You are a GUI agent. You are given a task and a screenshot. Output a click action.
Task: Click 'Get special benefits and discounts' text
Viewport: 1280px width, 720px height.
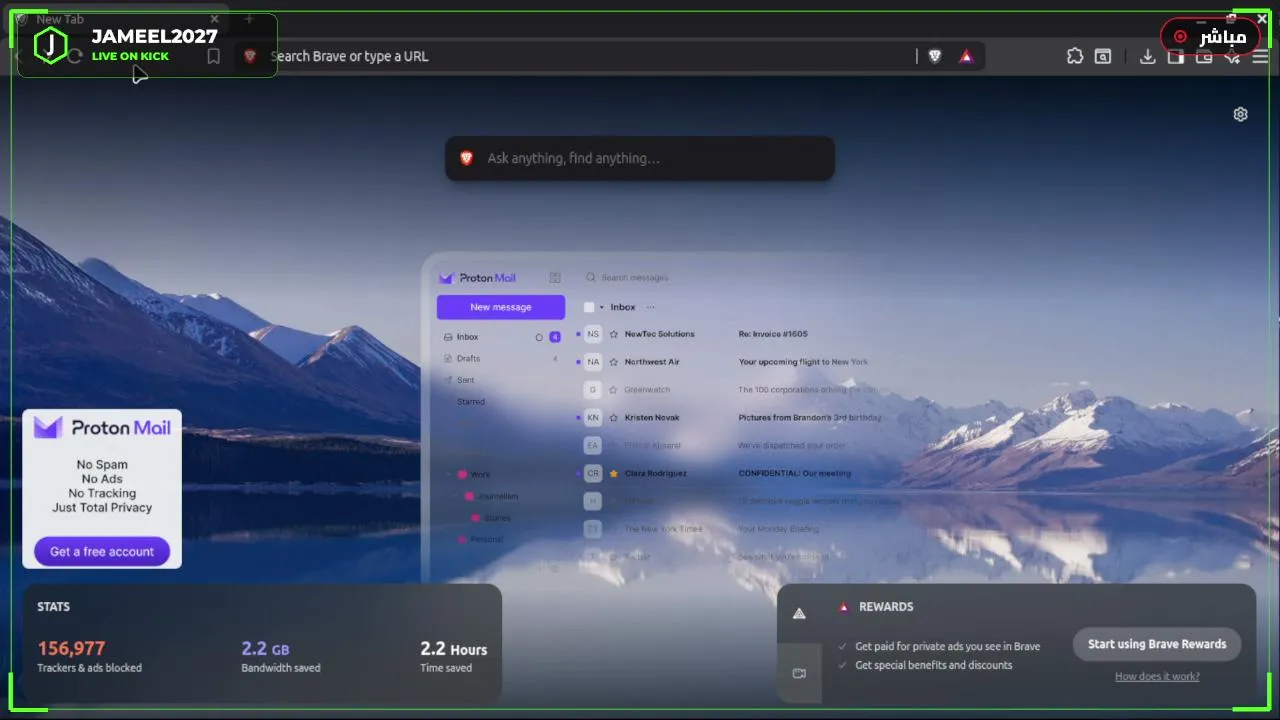[934, 665]
